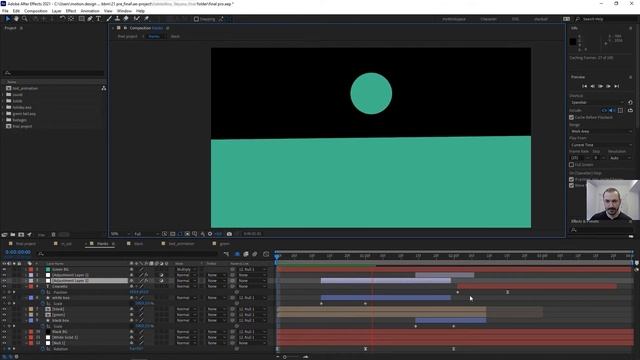
Task: Open the Resolution Auto dropdown in Preview
Action: (x=620, y=158)
